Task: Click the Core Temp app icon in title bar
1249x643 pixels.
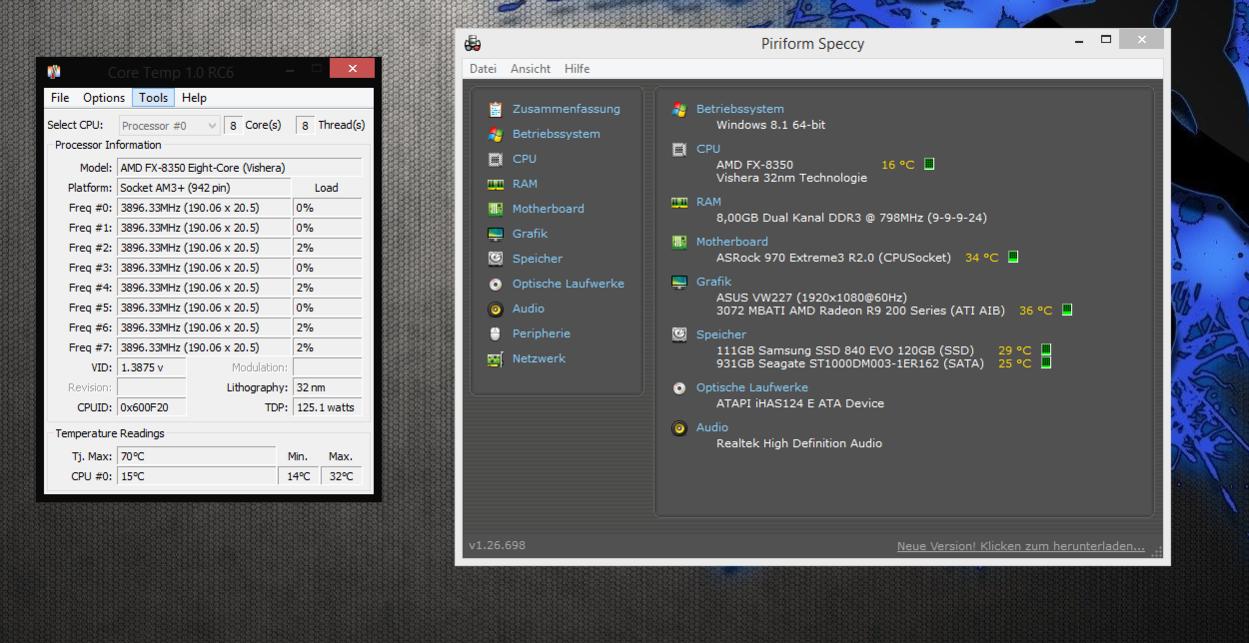Action: pyautogui.click(x=54, y=72)
